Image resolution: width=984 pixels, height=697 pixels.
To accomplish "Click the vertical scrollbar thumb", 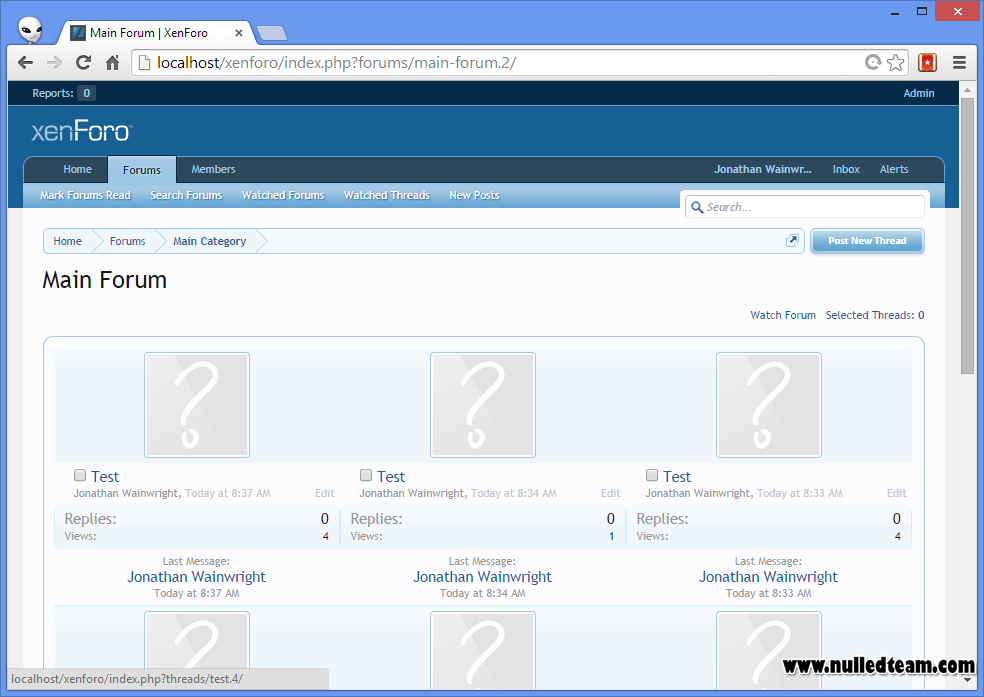I will coord(967,235).
